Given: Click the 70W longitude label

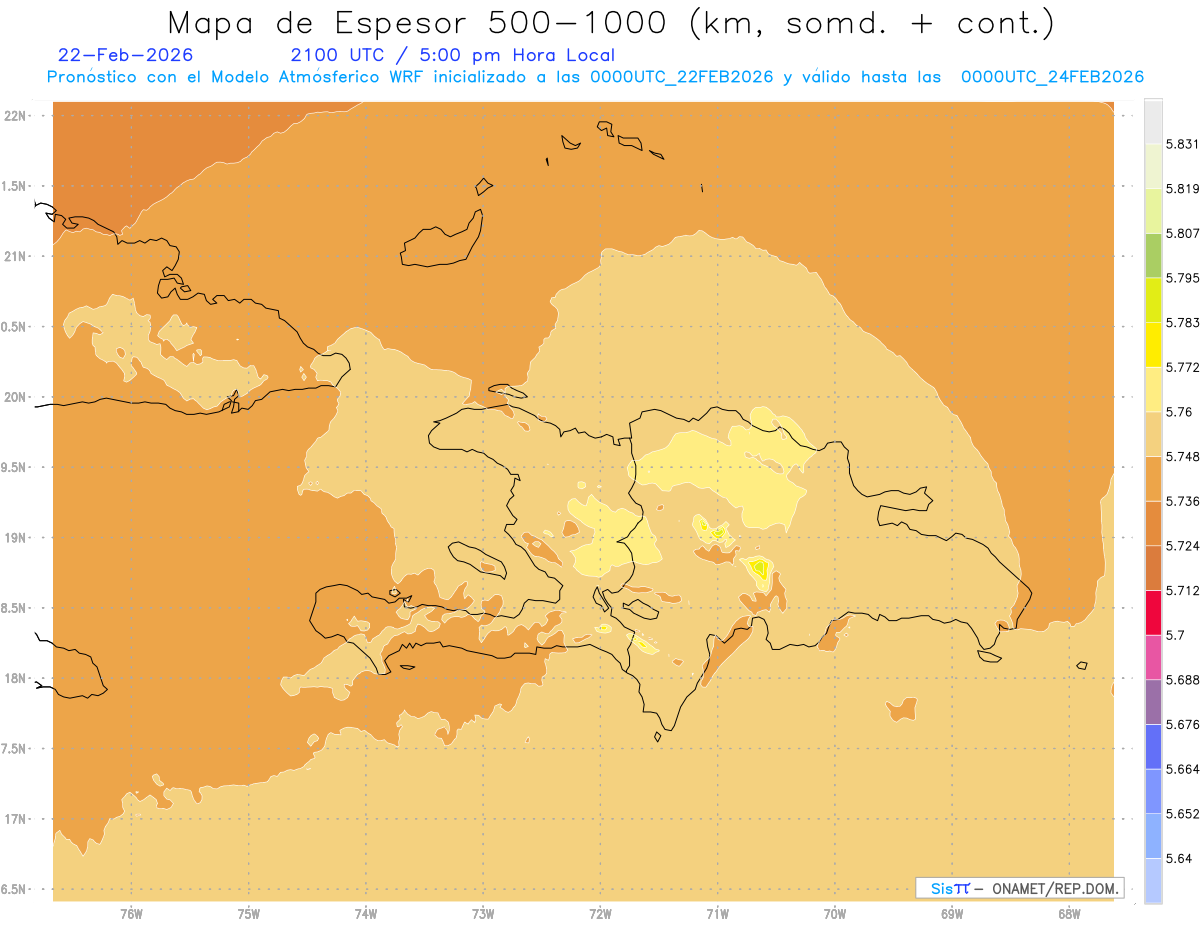Looking at the screenshot, I should click(835, 915).
